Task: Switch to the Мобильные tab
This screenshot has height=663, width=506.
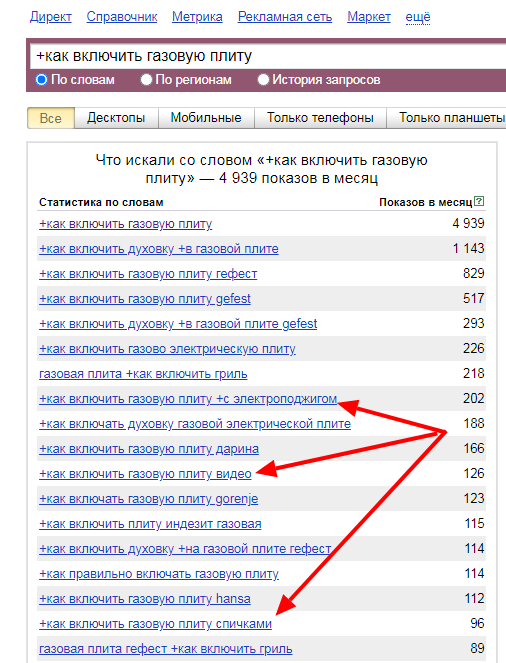Action: pos(206,118)
